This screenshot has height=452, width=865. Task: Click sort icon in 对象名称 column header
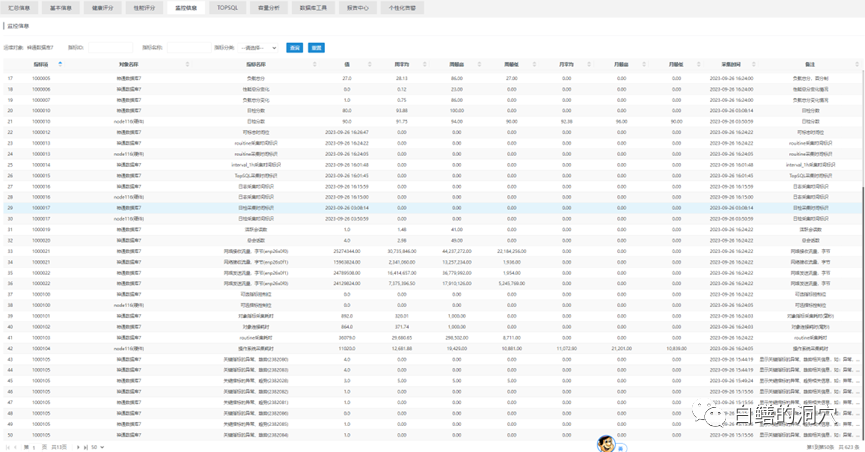click(188, 64)
